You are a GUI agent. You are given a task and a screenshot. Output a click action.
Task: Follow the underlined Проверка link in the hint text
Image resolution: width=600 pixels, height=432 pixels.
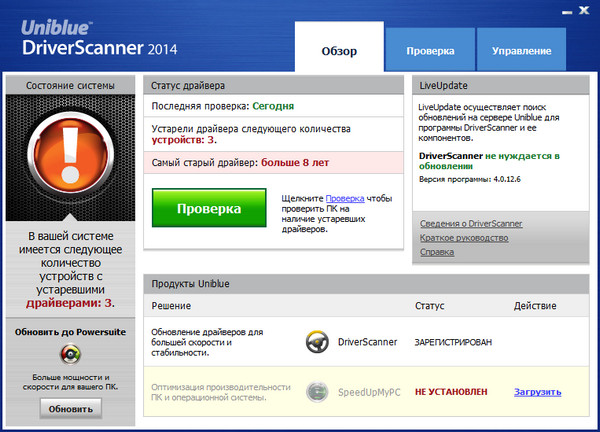pos(344,199)
